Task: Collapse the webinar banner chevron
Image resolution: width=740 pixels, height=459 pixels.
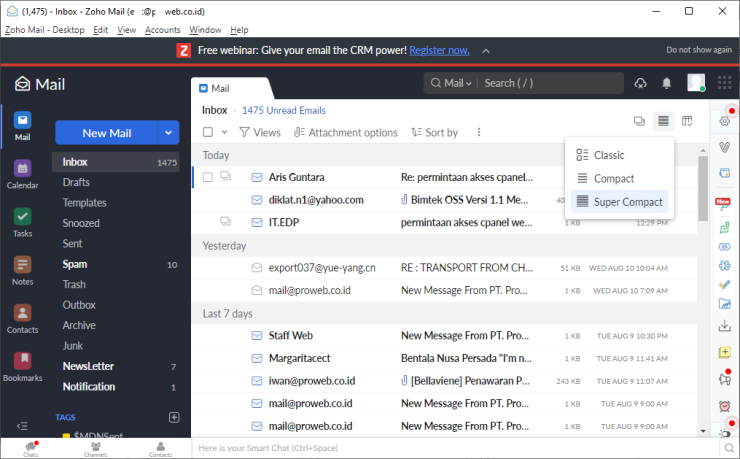Action: (x=486, y=51)
